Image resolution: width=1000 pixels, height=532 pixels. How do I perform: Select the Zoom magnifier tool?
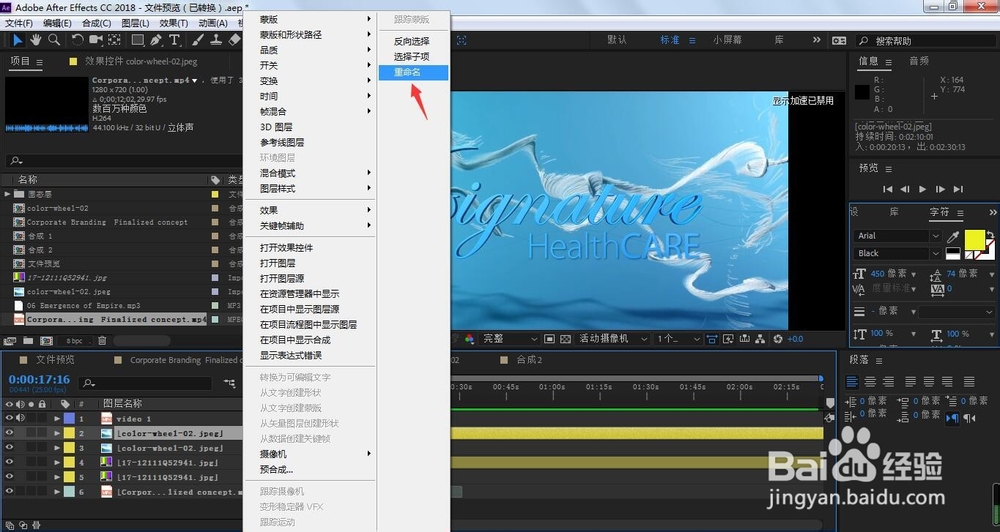tap(54, 40)
